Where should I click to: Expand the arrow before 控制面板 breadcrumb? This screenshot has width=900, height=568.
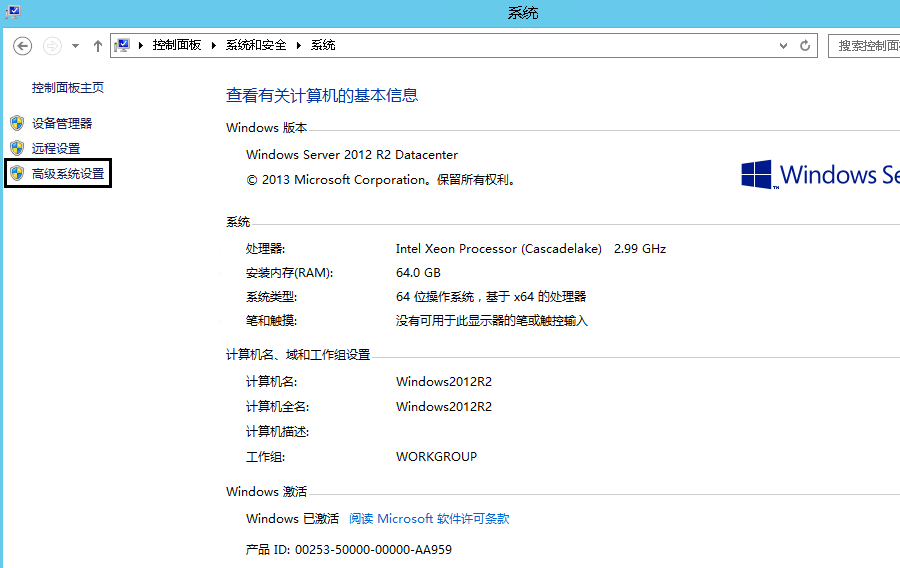click(x=141, y=45)
